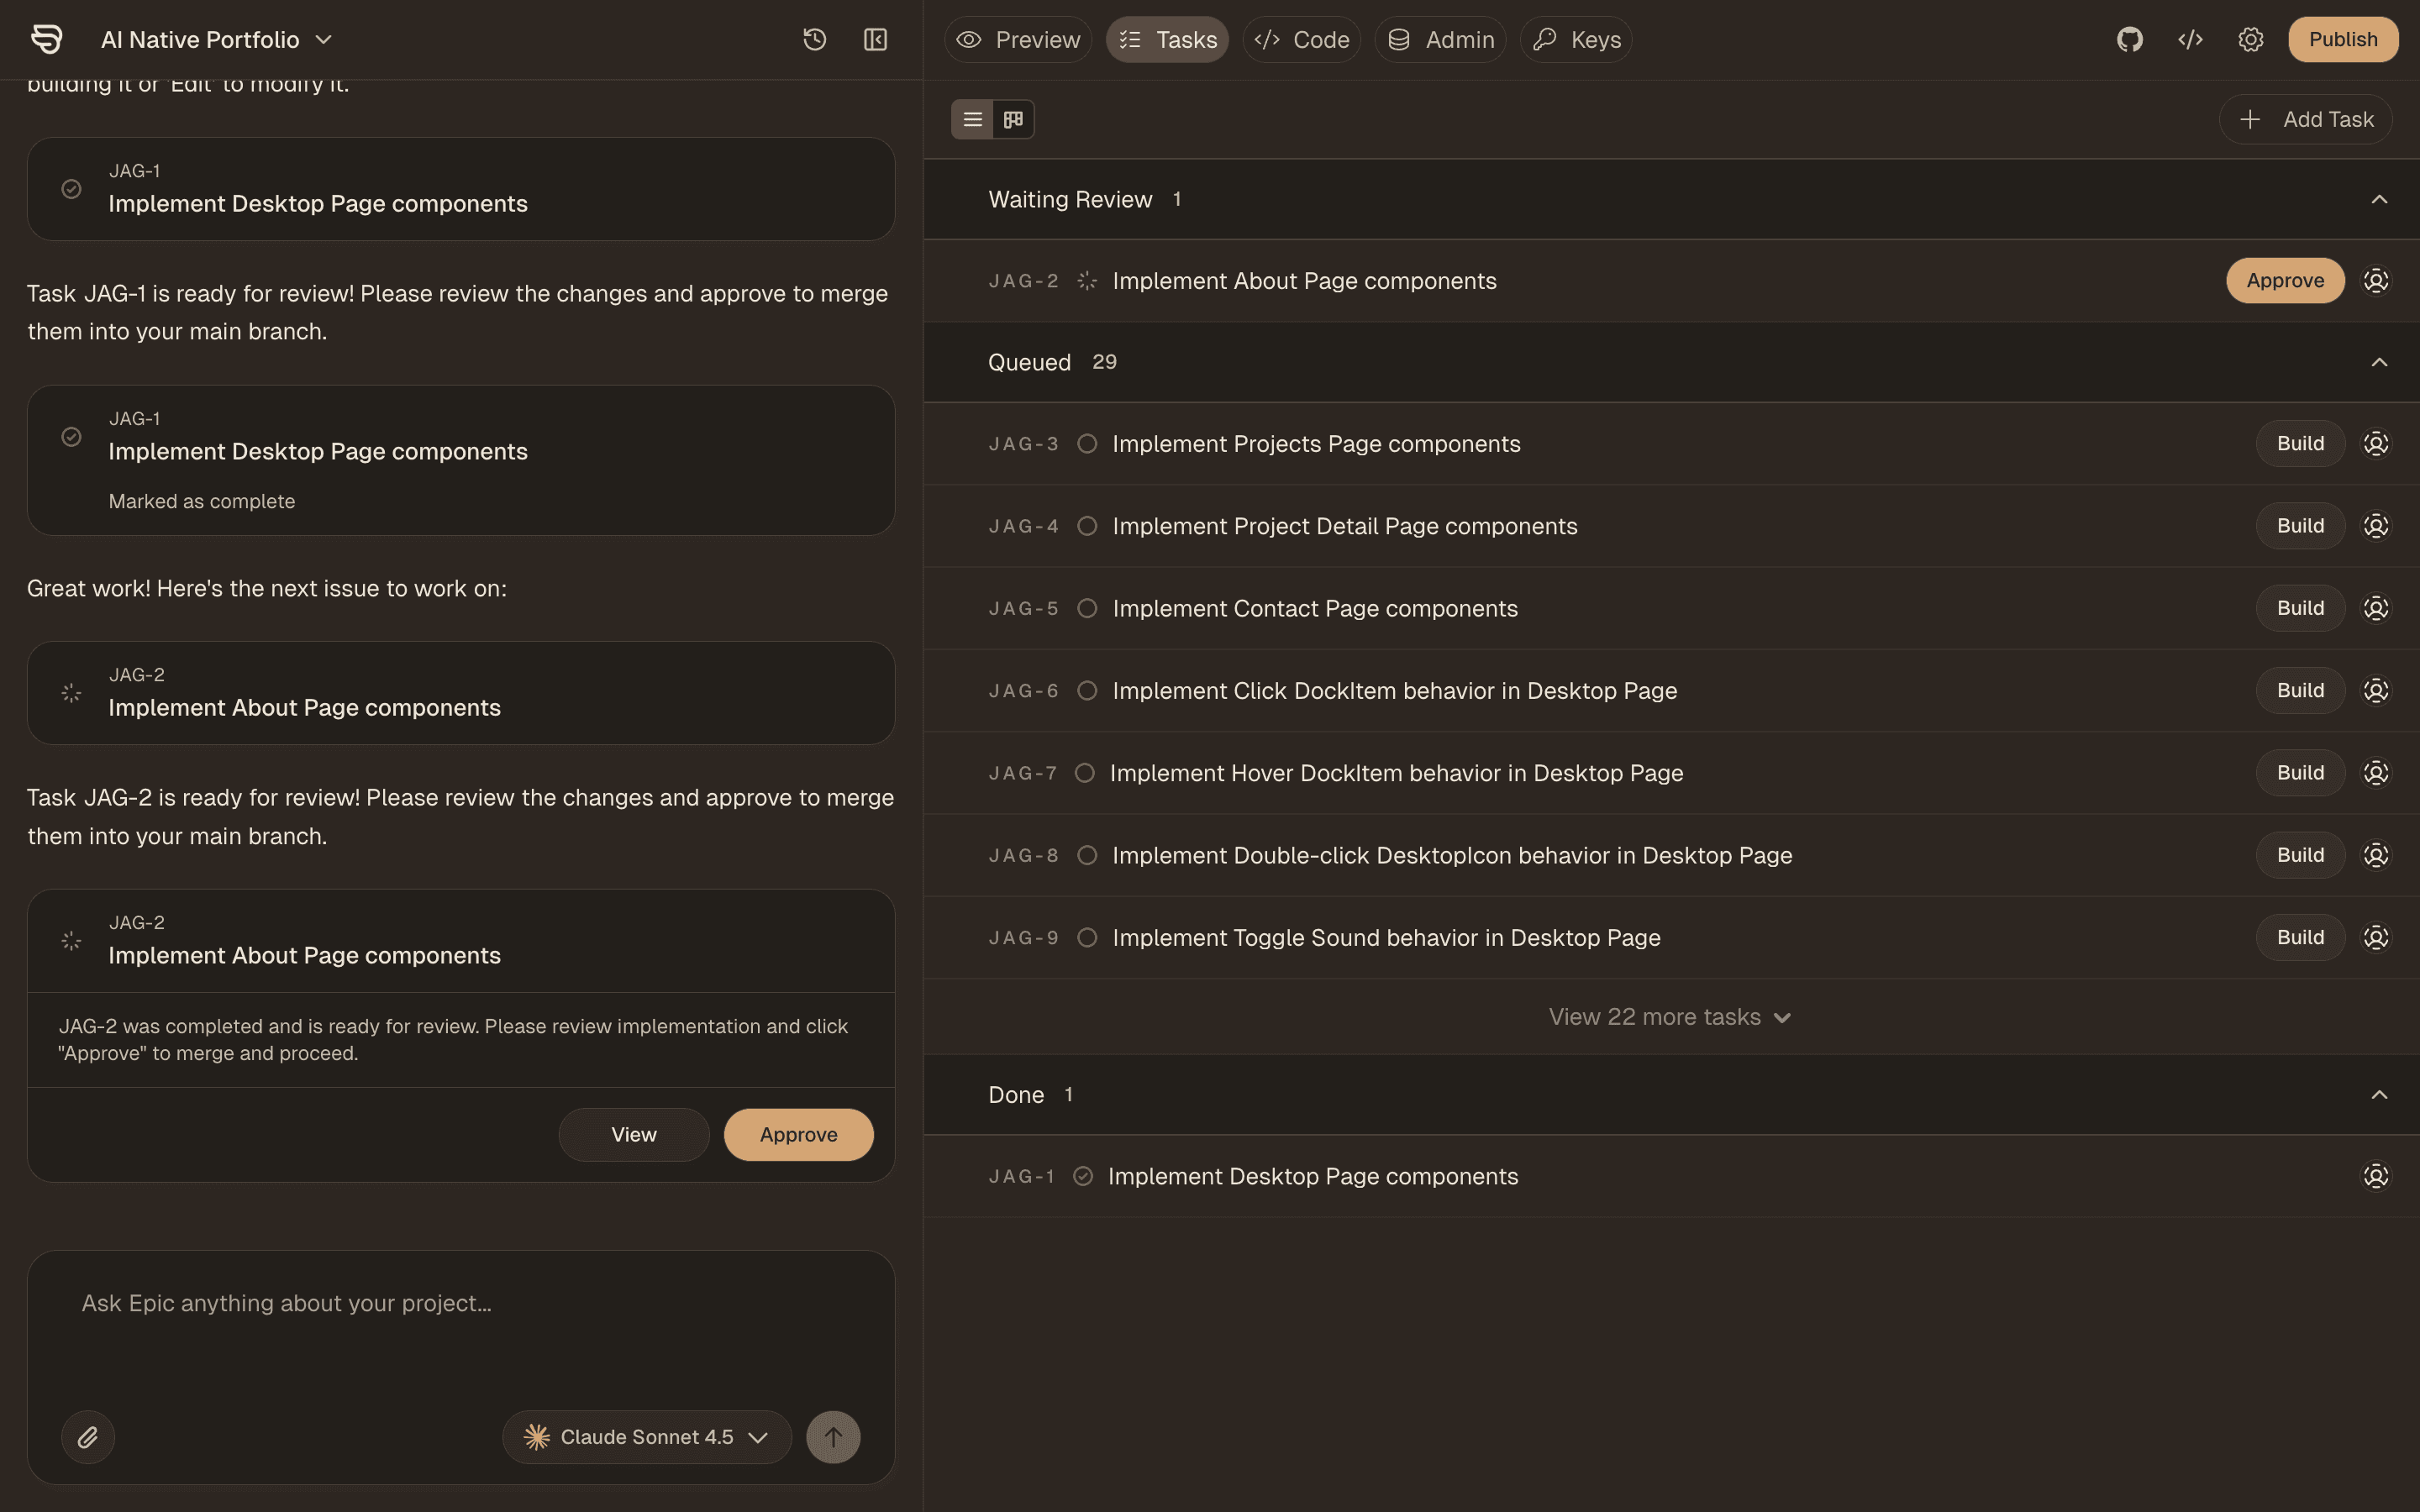
Task: Toggle the sidebar layout icon
Action: click(874, 39)
